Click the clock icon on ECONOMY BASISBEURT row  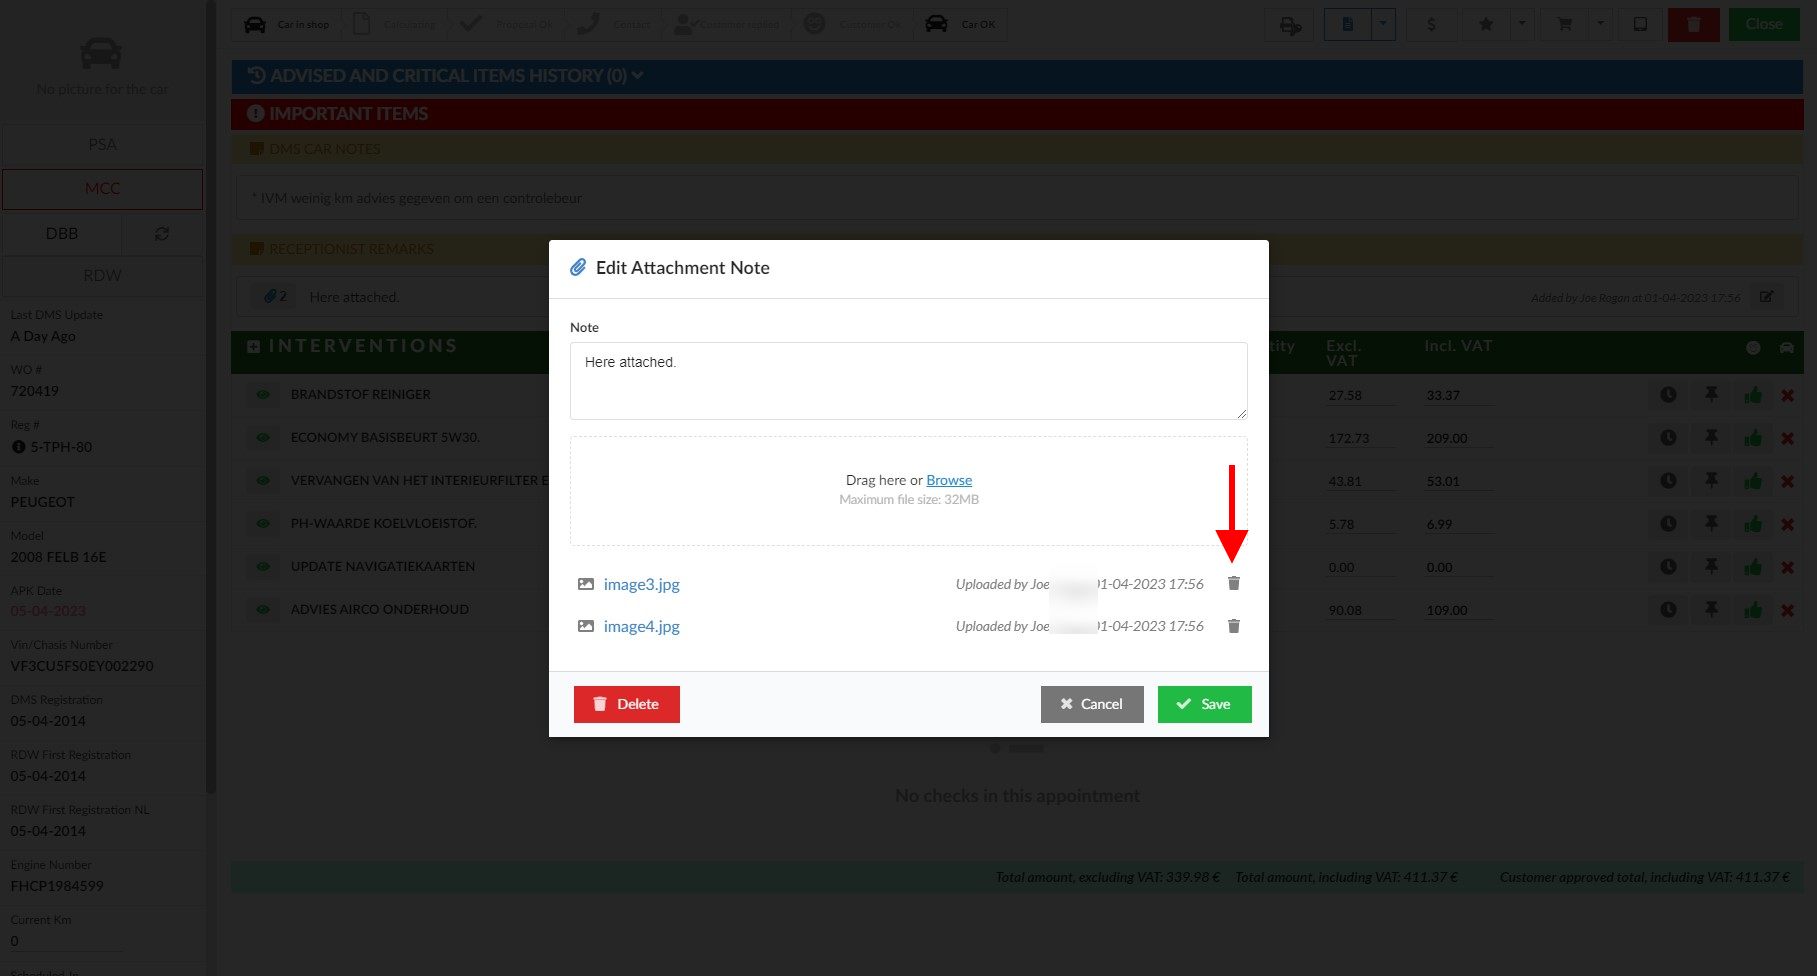coord(1668,438)
